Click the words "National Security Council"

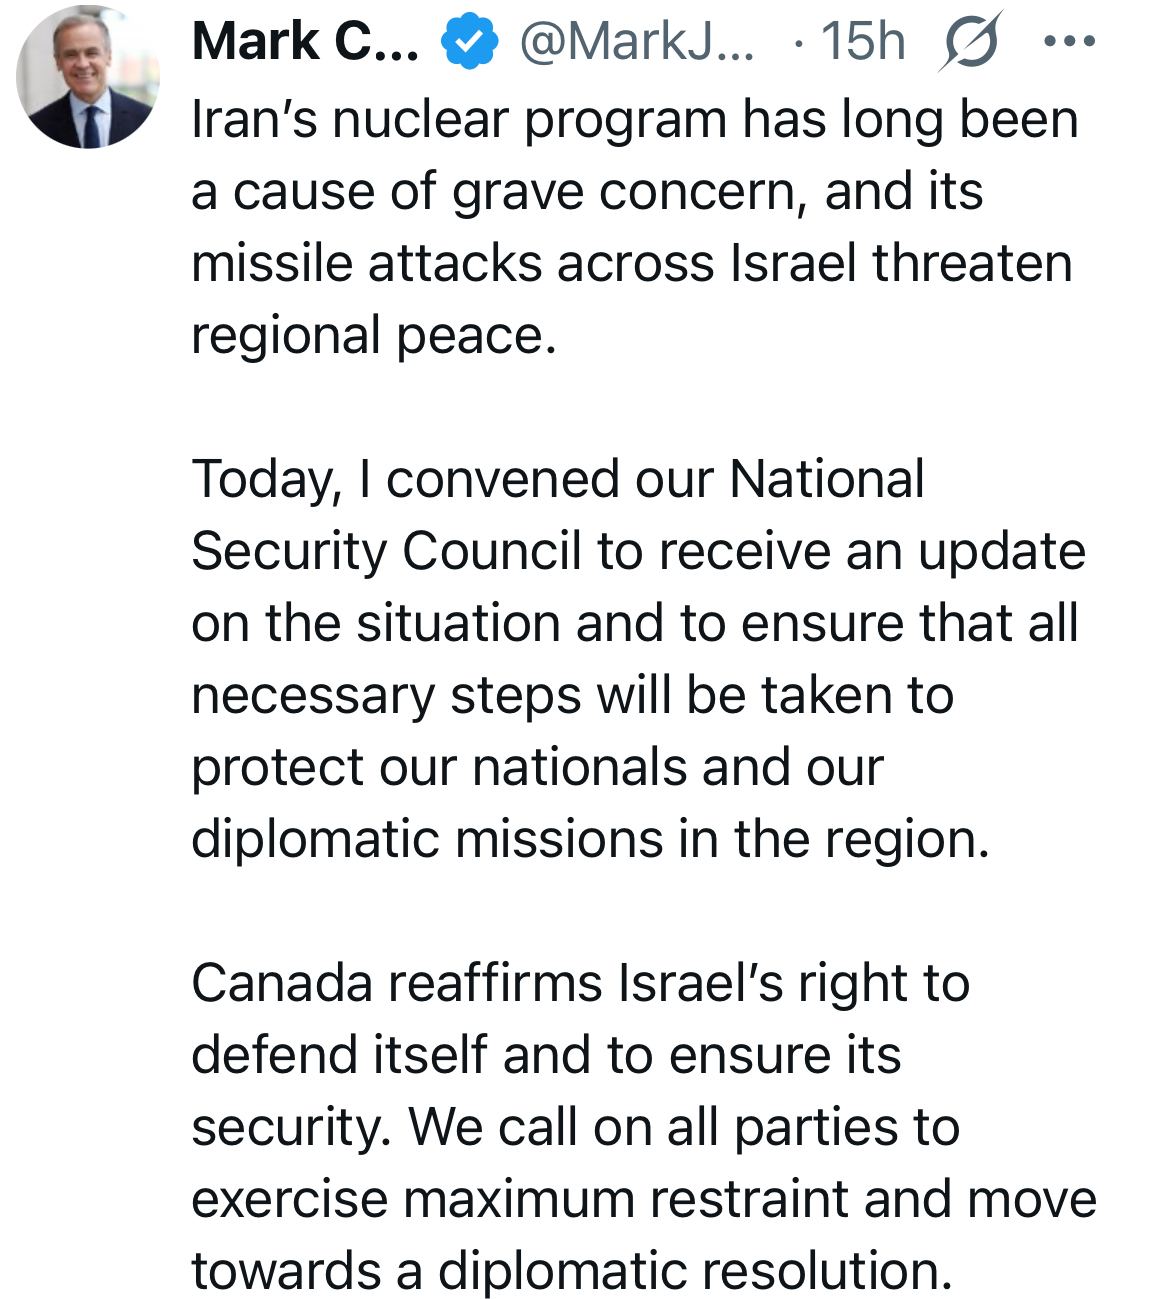pyautogui.click(x=560, y=515)
